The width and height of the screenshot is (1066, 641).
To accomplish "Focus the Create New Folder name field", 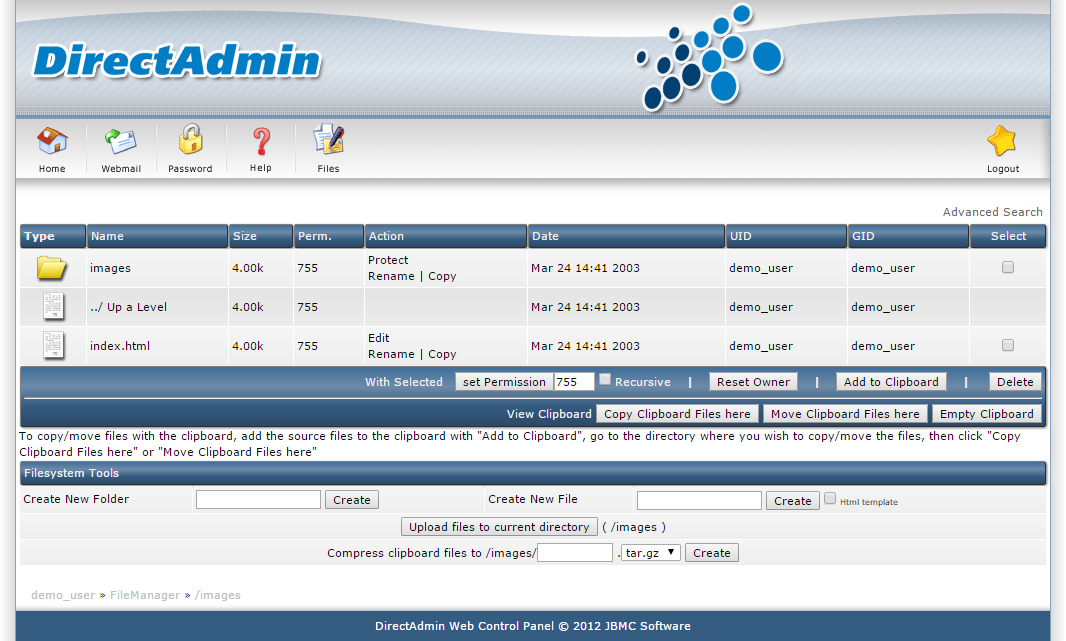I will click(x=258, y=500).
